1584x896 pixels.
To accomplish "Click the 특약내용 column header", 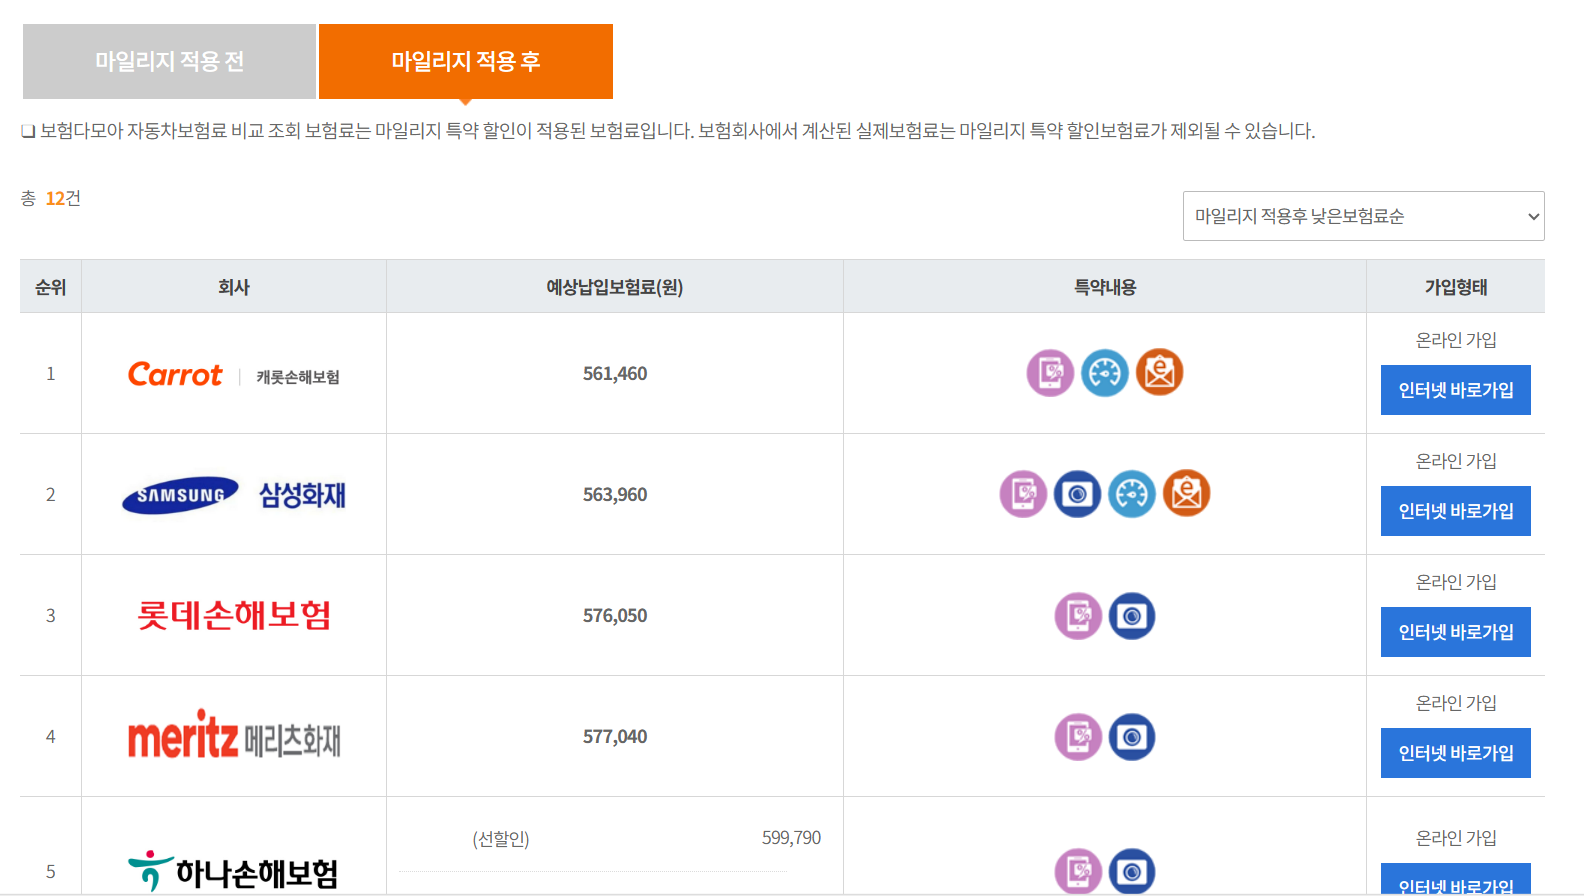I will pos(1105,287).
